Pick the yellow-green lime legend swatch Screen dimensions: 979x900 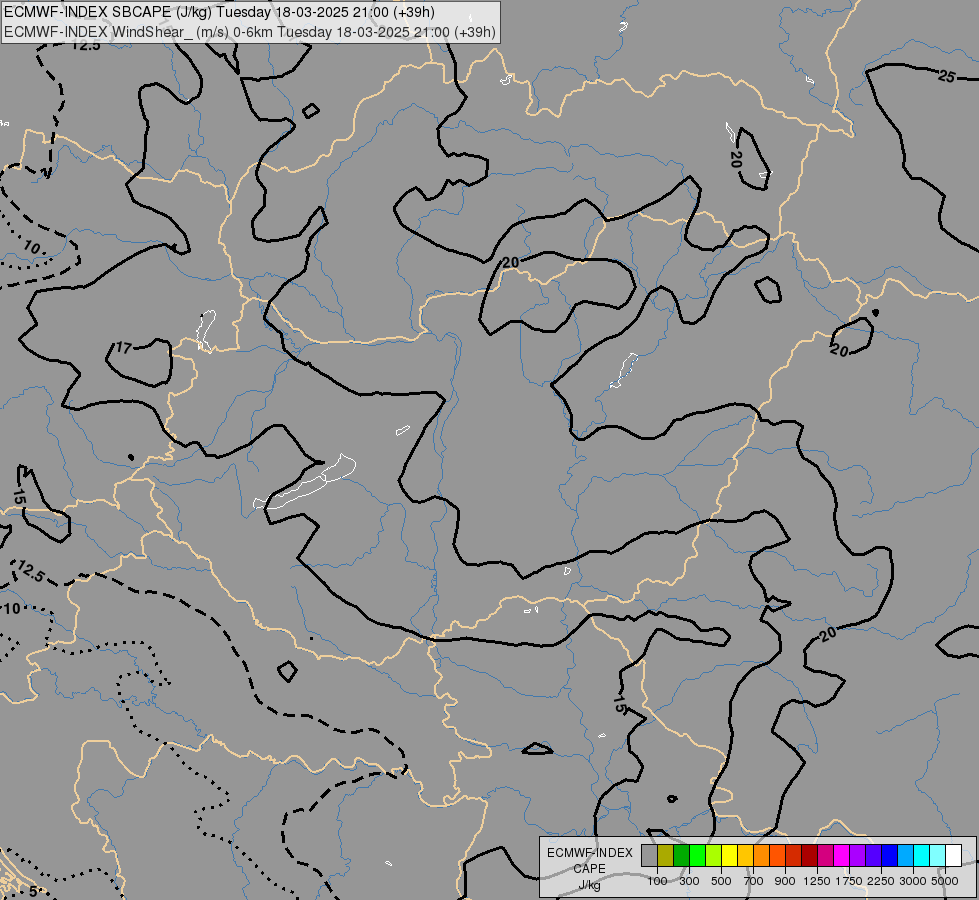tap(714, 855)
